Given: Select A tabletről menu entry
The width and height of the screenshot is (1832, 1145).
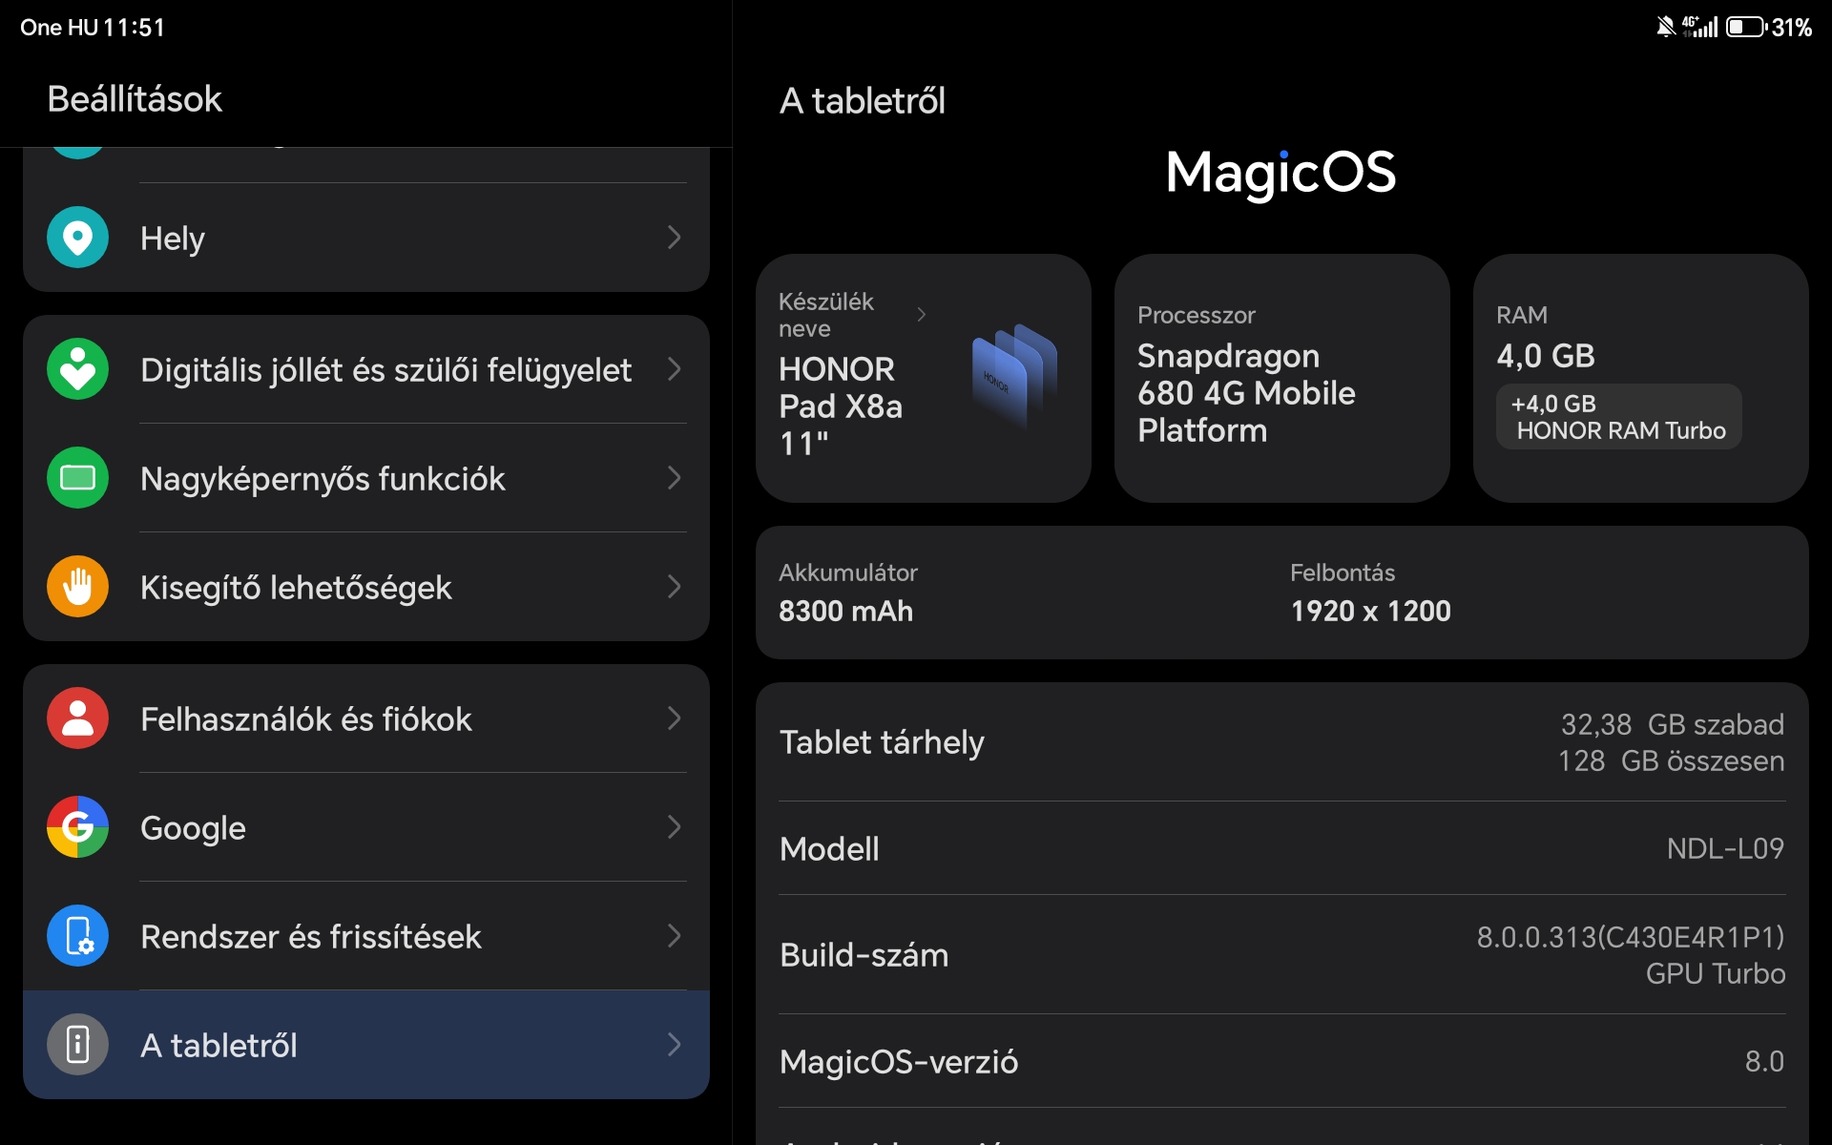Looking at the screenshot, I should pyautogui.click(x=366, y=1044).
